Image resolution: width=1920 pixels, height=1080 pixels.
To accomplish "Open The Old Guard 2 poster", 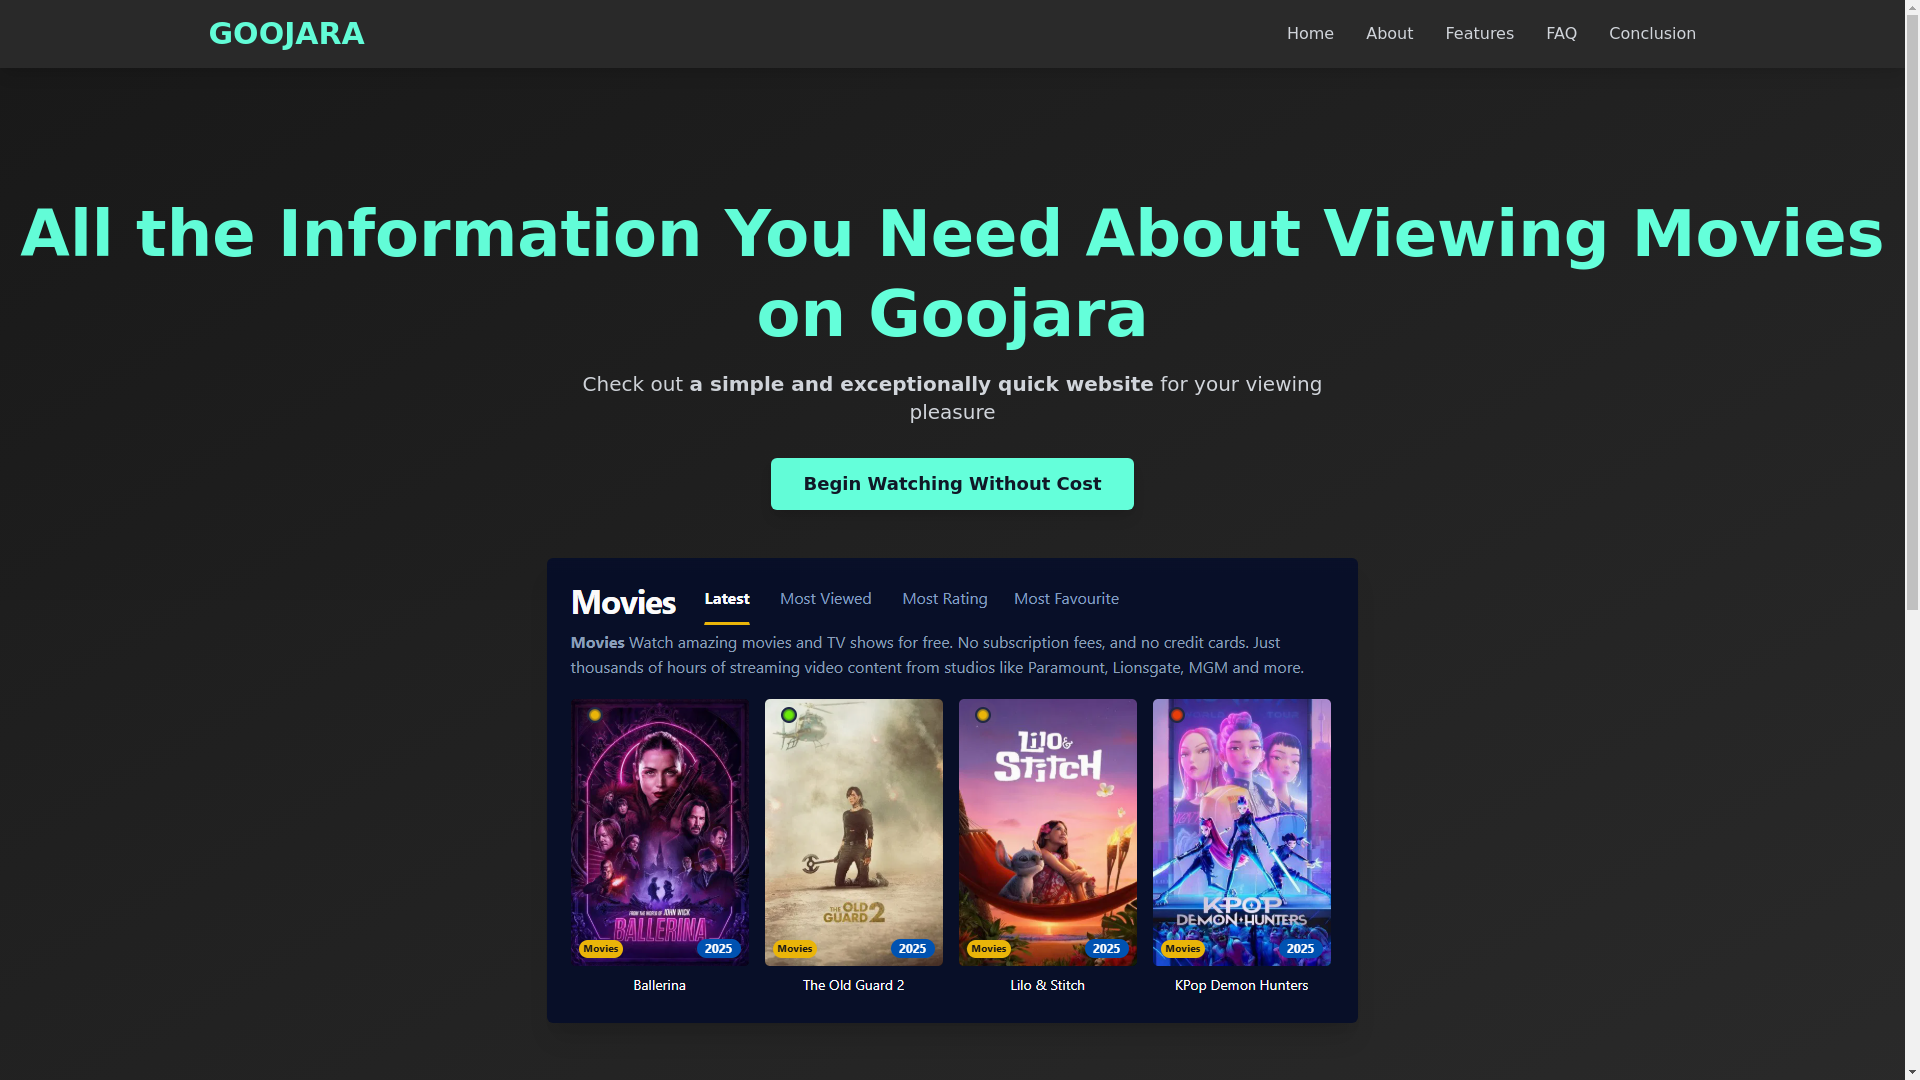I will (854, 832).
